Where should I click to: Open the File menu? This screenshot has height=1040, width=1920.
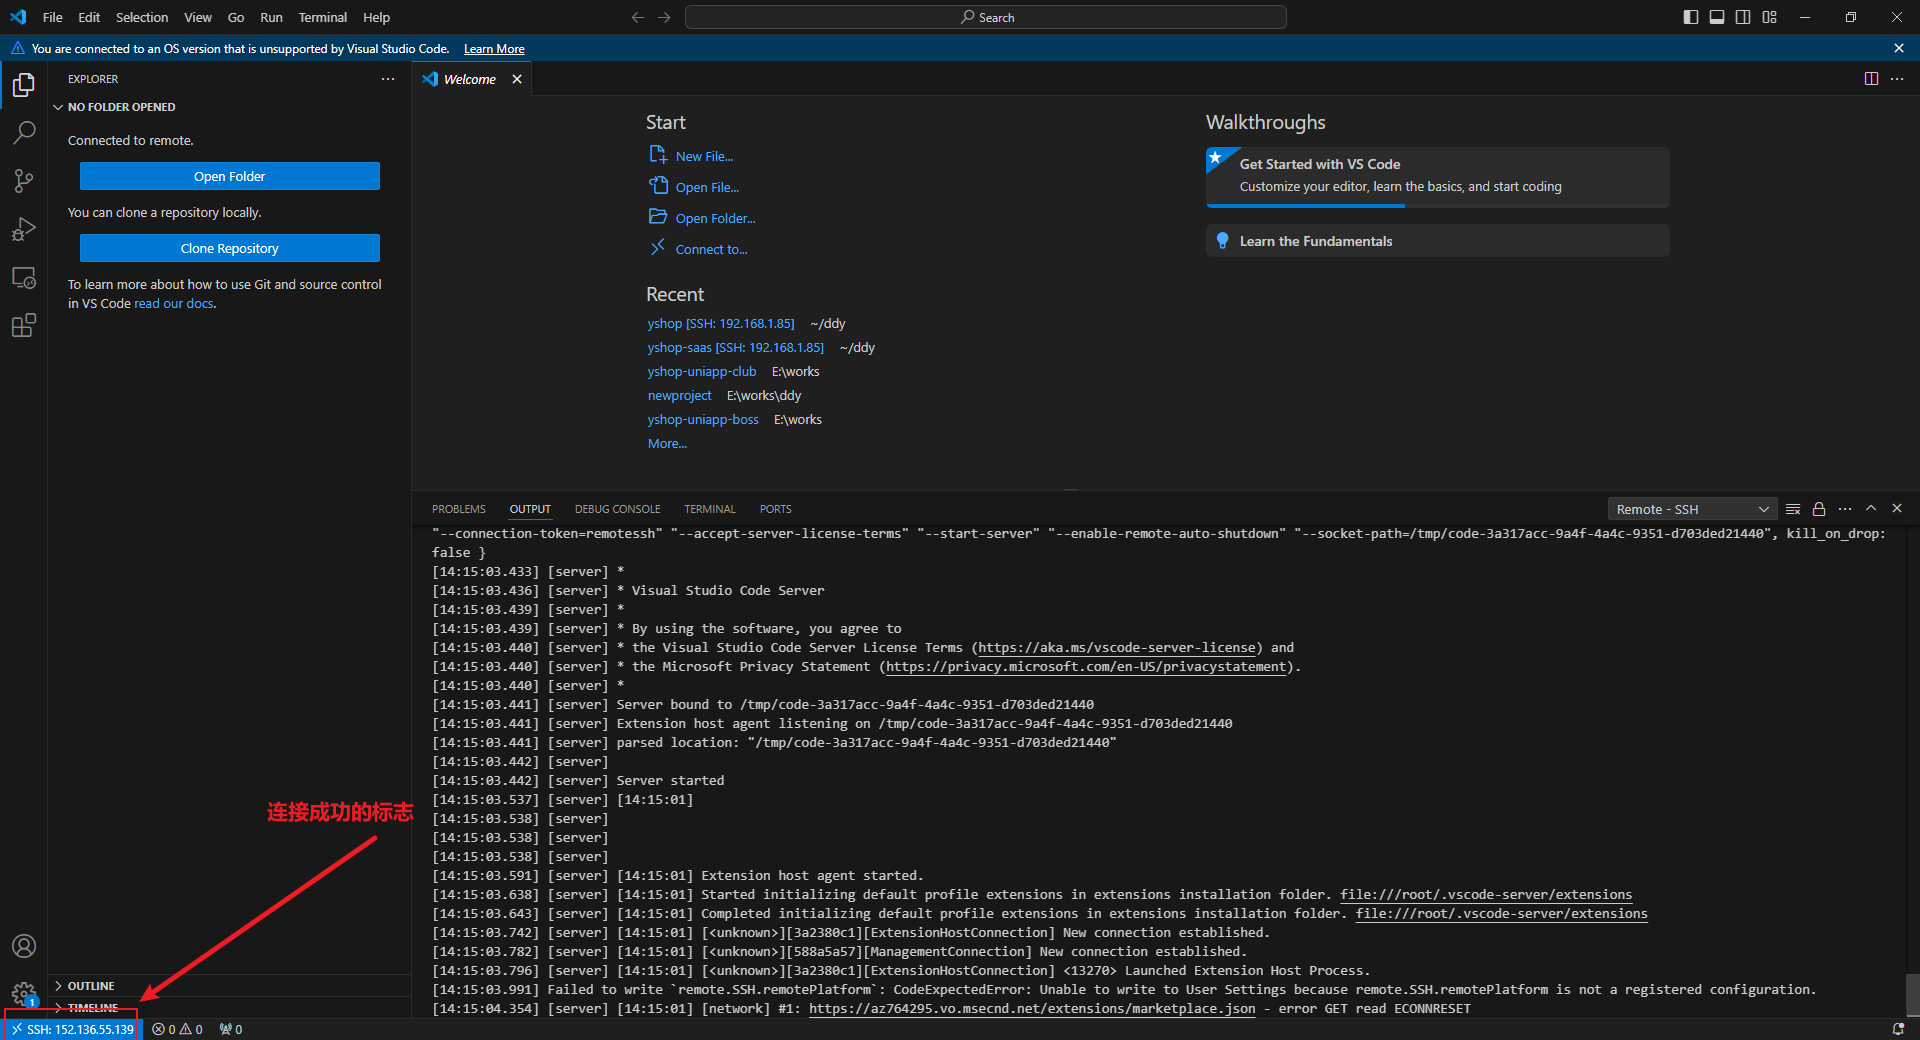pos(53,17)
